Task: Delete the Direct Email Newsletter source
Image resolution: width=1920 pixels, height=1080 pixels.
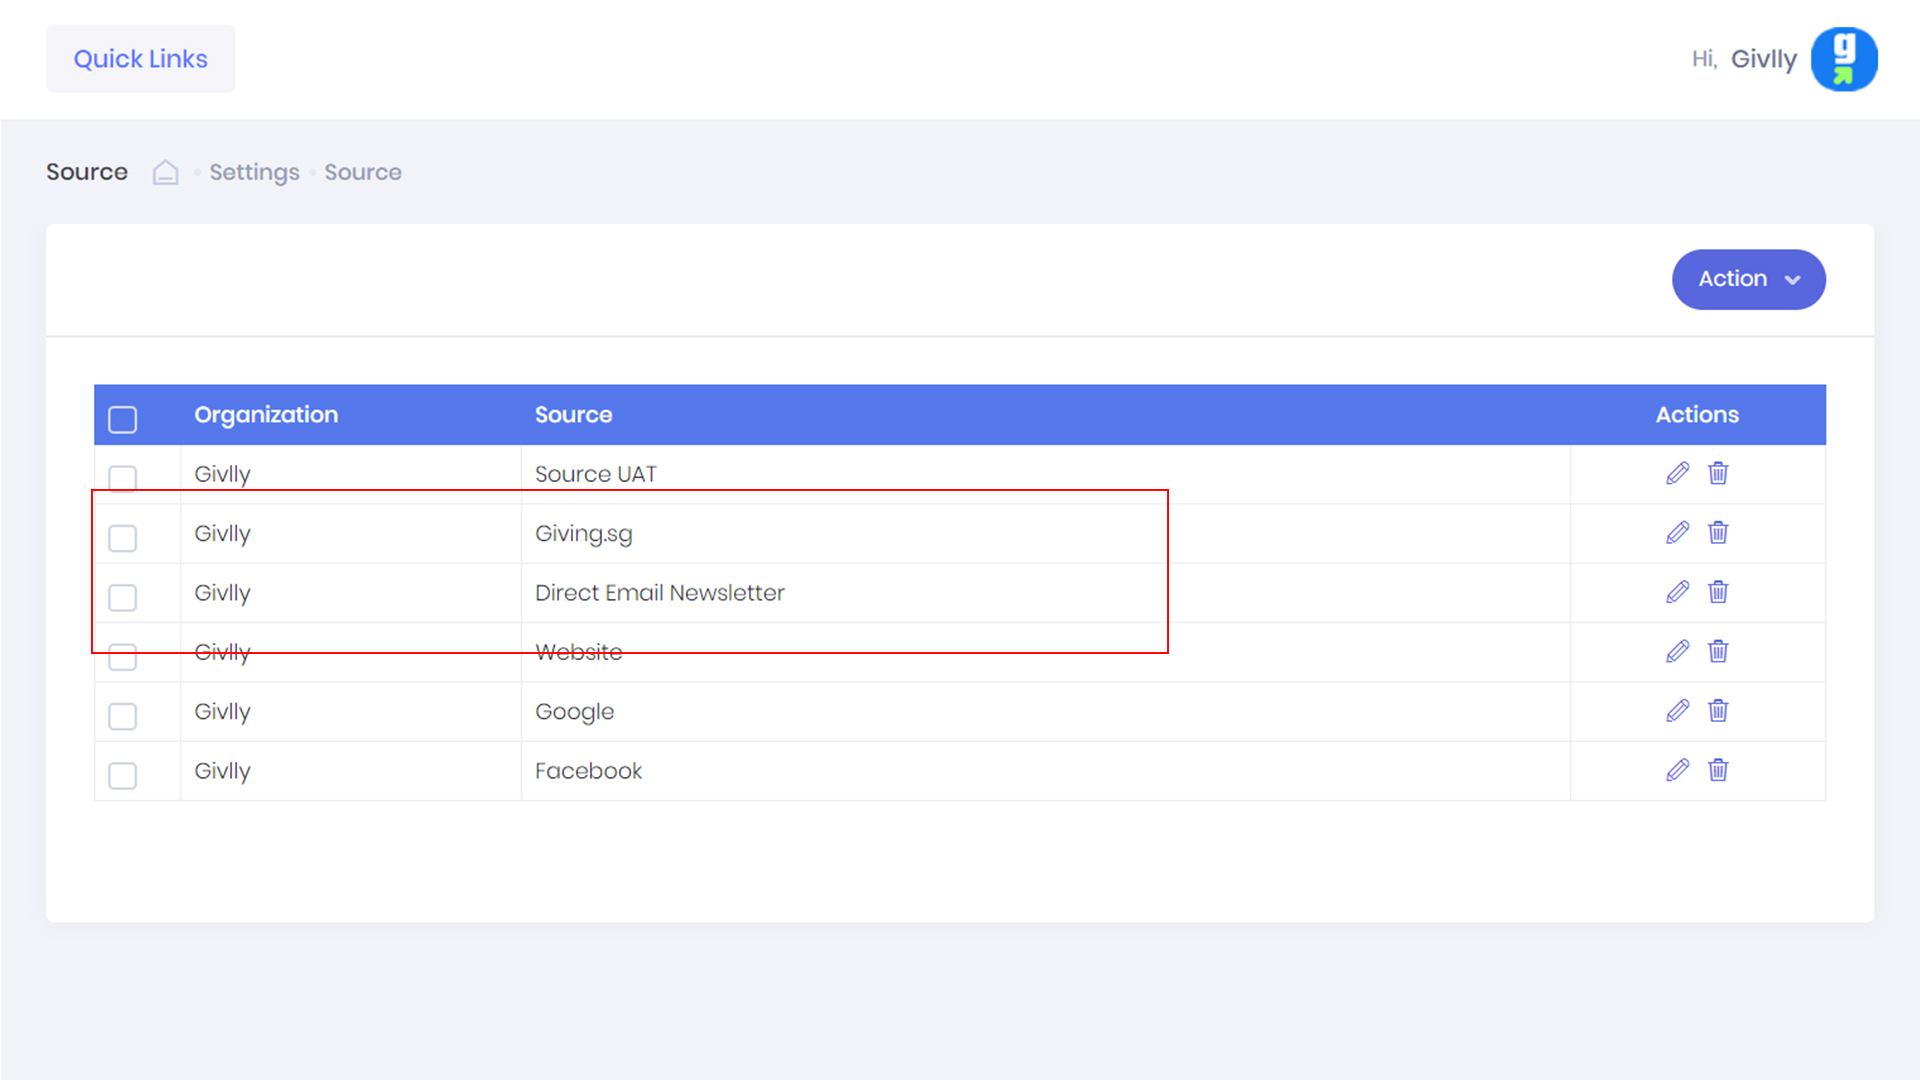Action: coord(1718,592)
